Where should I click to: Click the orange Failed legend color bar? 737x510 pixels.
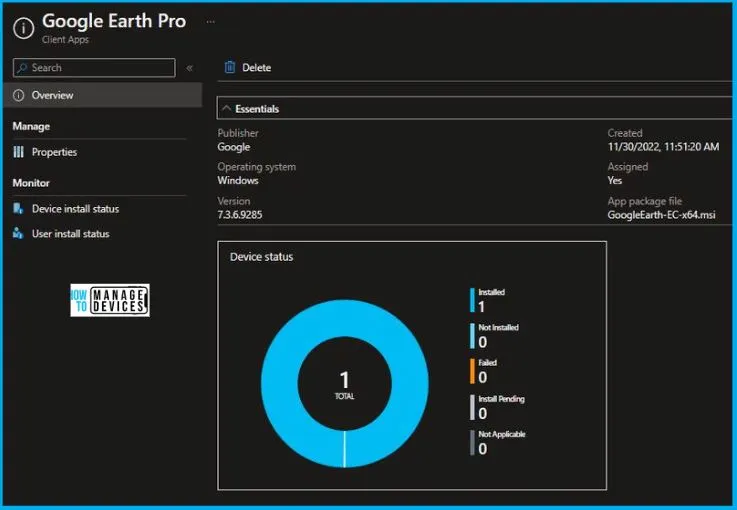472,371
